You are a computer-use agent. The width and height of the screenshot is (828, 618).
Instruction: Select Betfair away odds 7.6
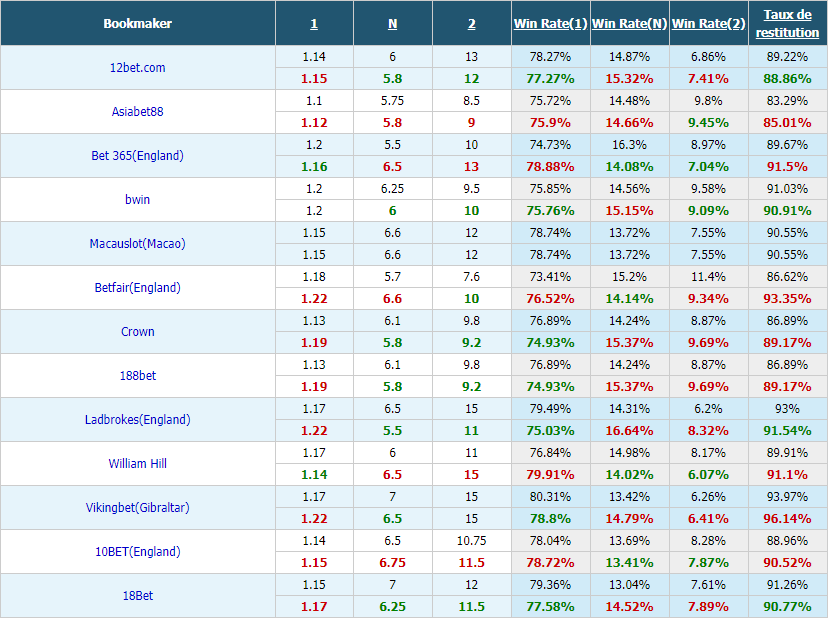point(472,277)
